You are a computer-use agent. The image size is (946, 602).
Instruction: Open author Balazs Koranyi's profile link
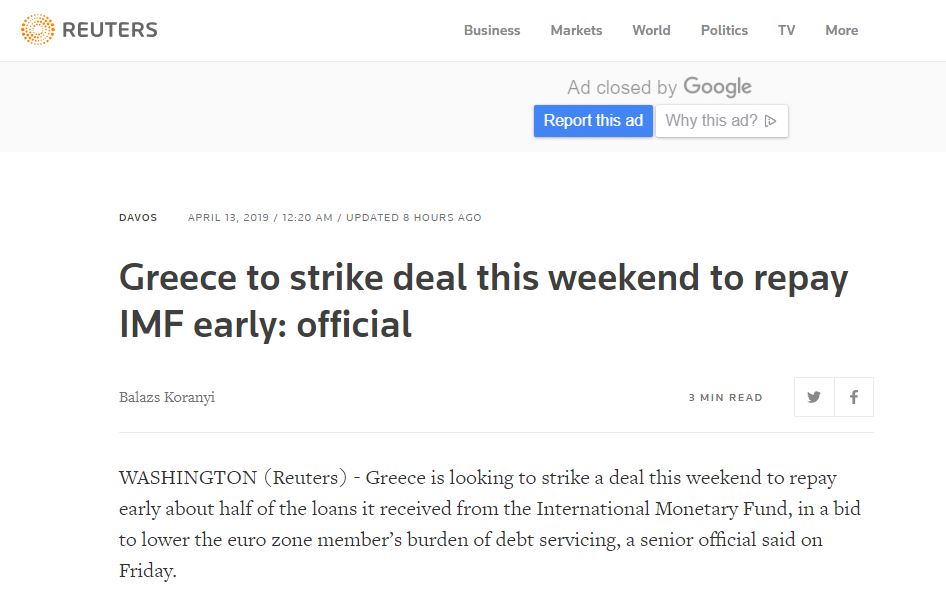tap(167, 397)
